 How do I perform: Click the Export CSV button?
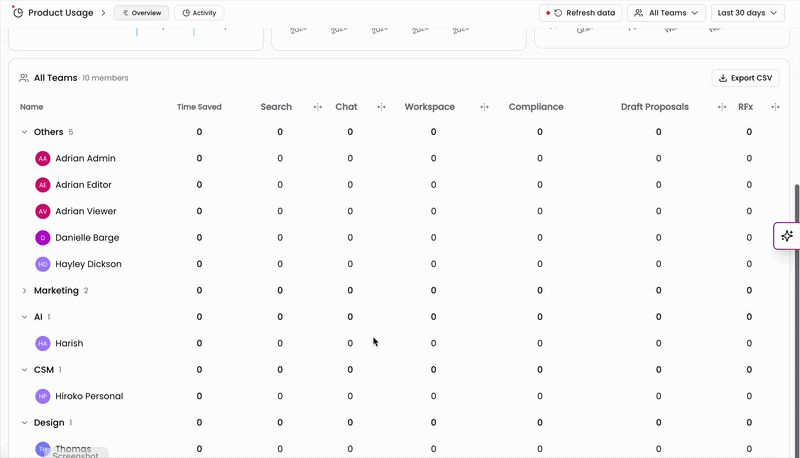[x=745, y=78]
